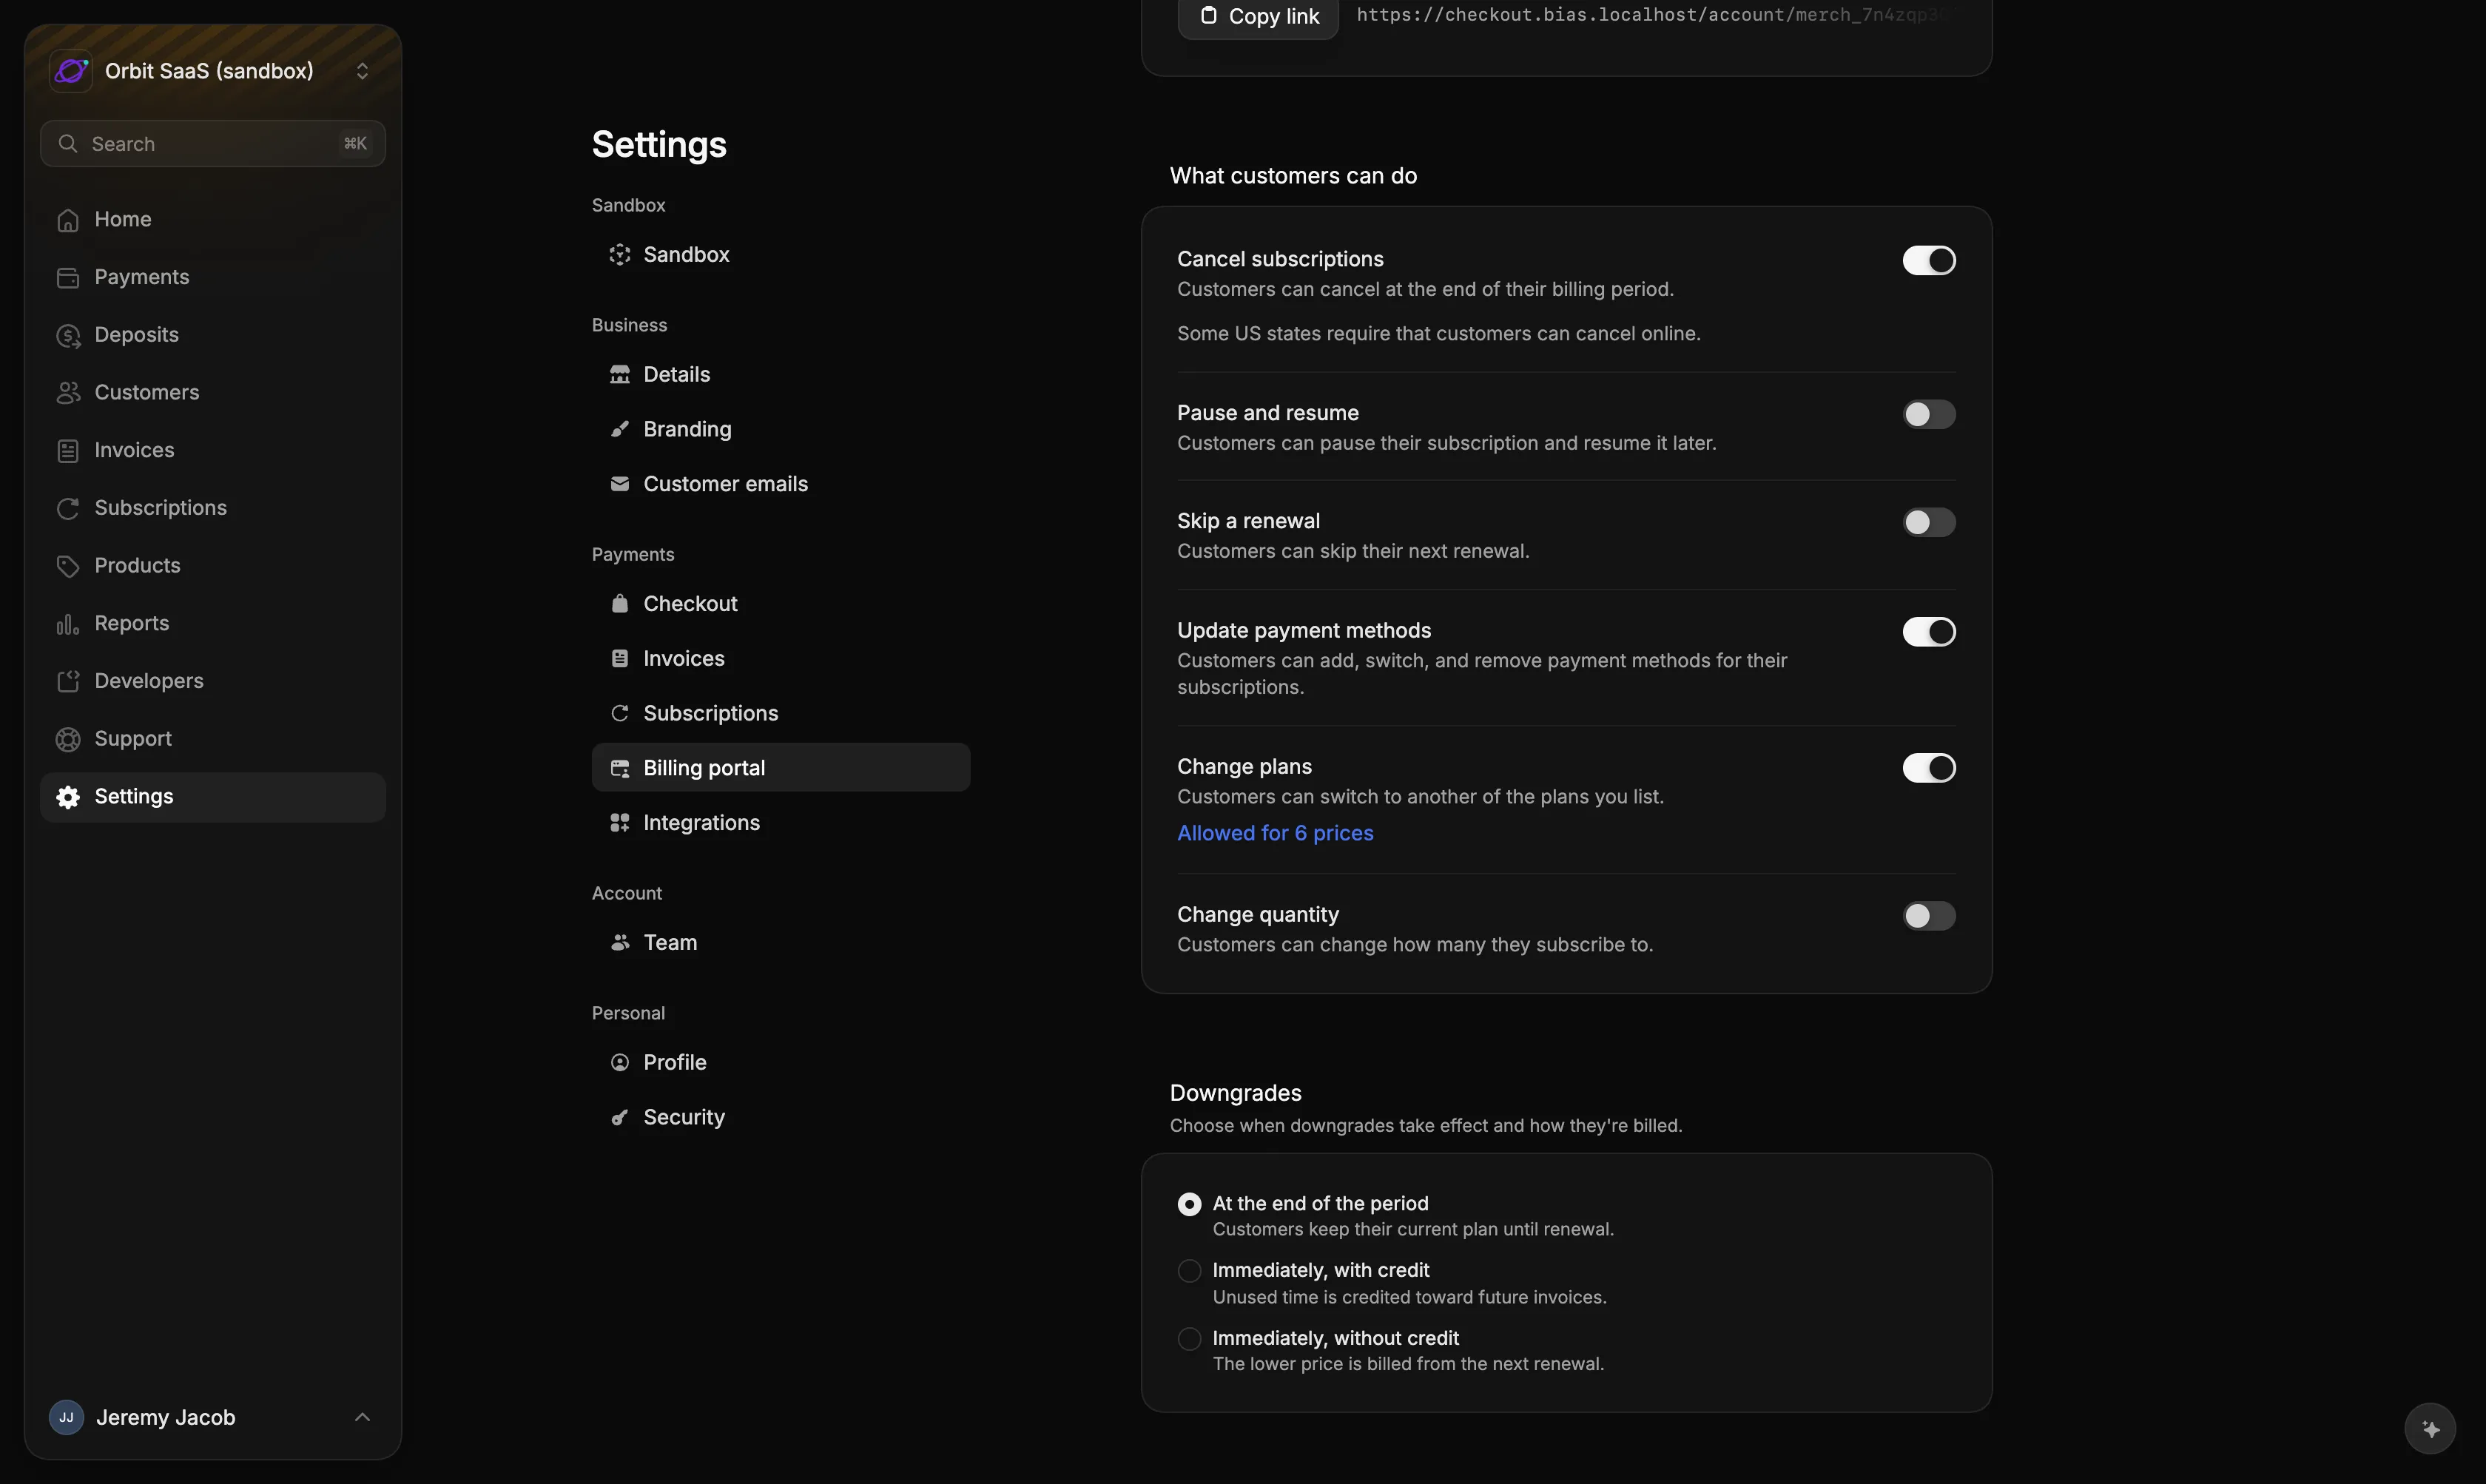Enable the Pause and resume toggle

point(1929,414)
